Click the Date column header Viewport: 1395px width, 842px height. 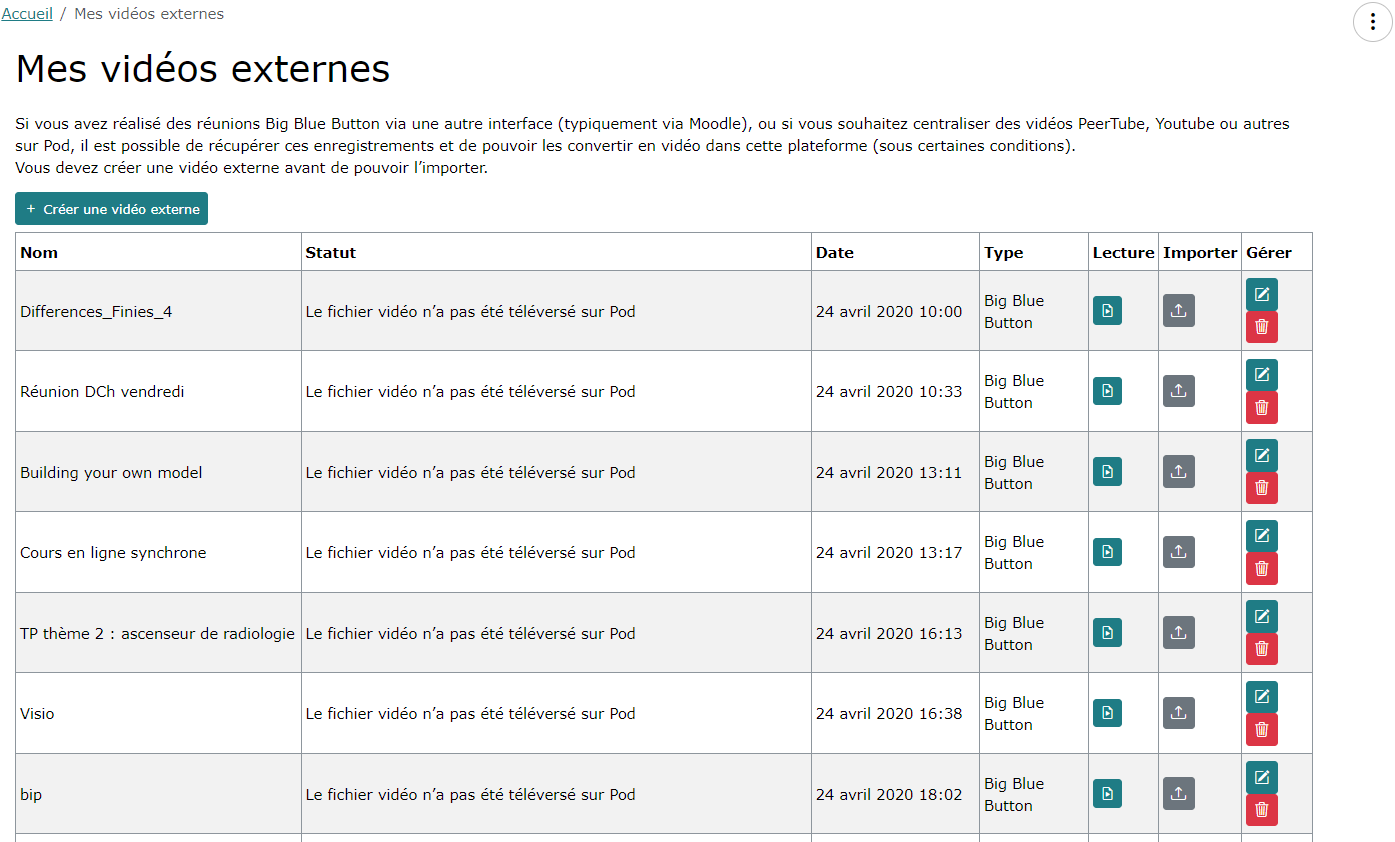(x=834, y=252)
